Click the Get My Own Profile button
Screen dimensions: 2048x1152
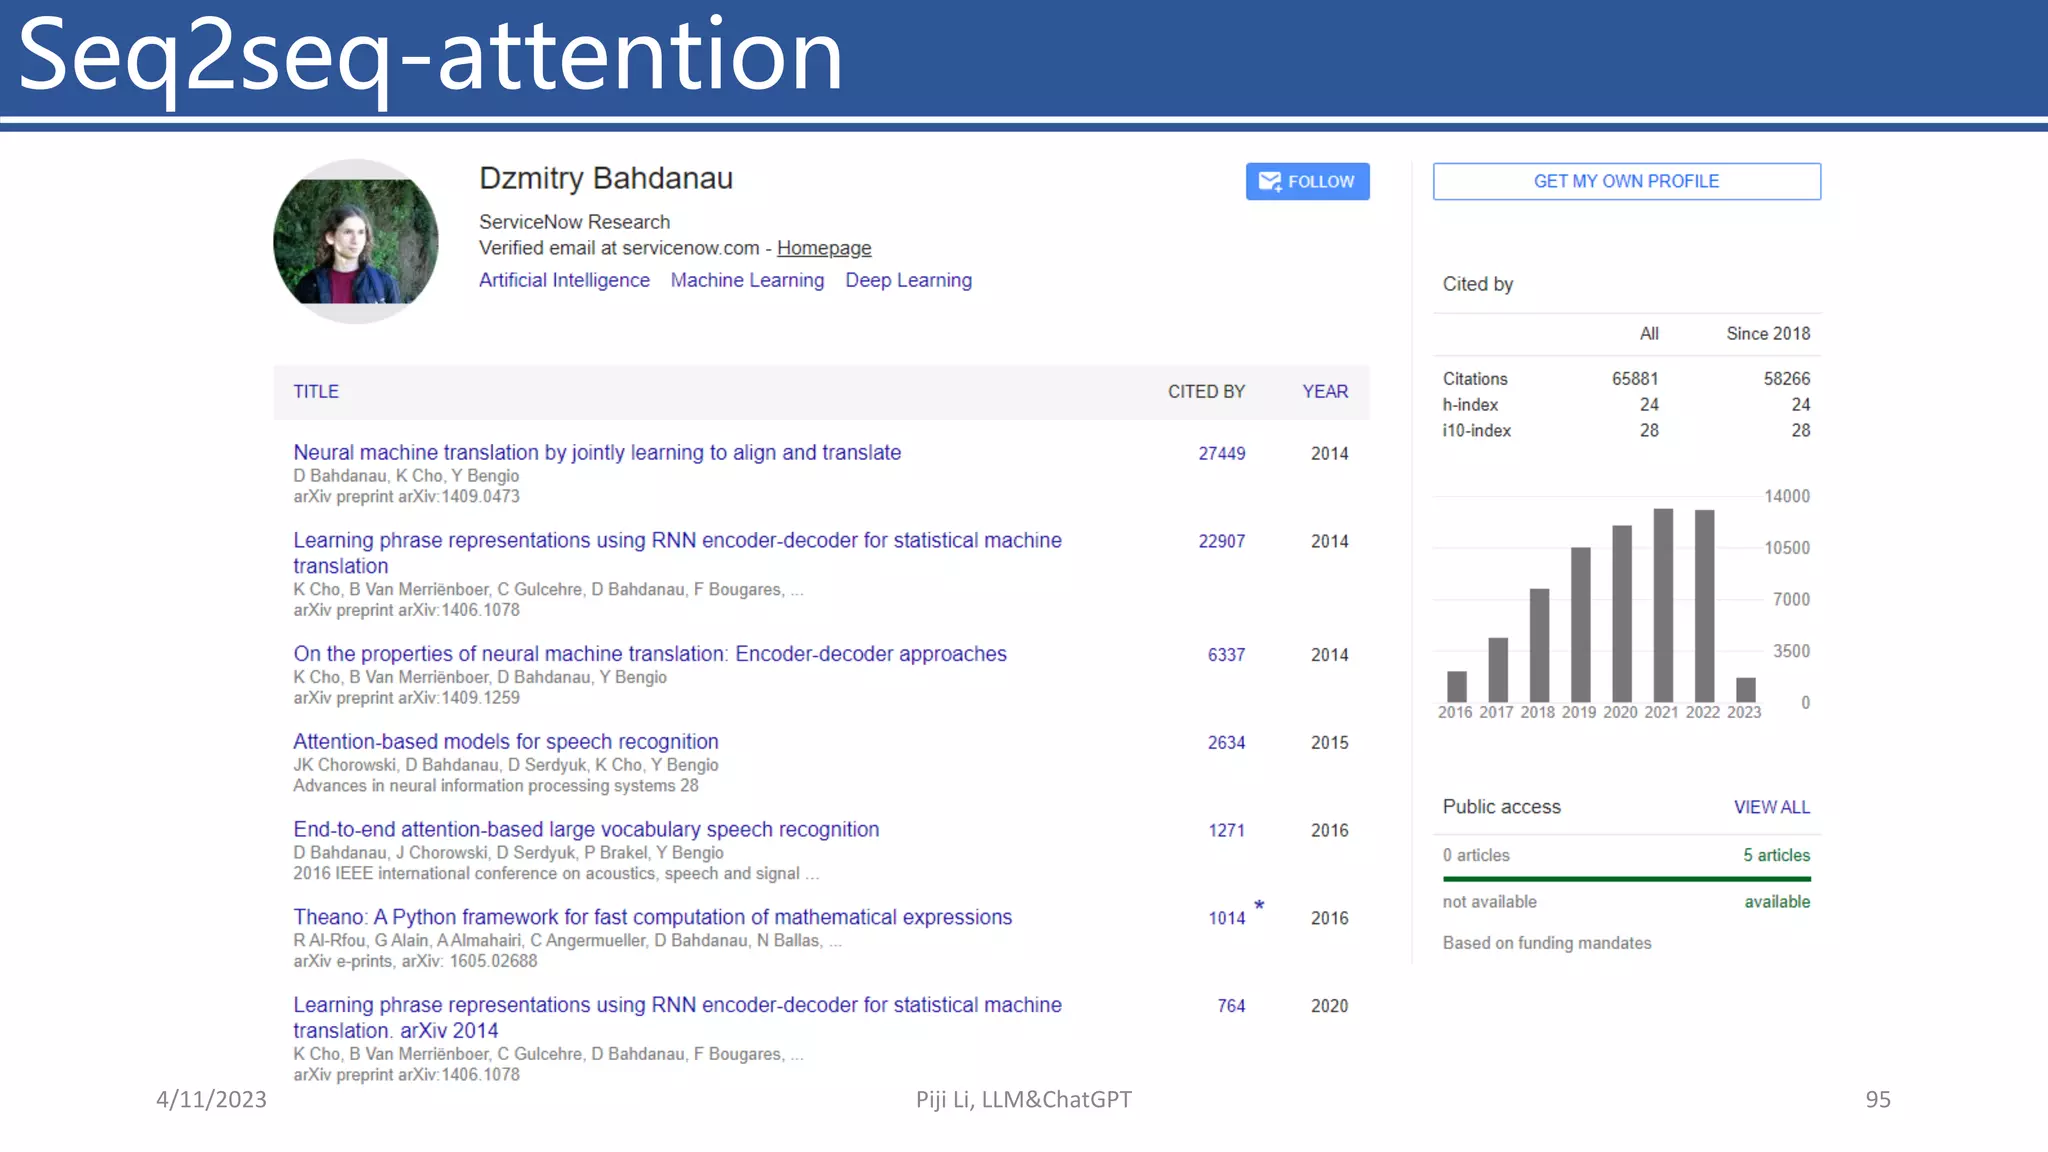pyautogui.click(x=1626, y=181)
